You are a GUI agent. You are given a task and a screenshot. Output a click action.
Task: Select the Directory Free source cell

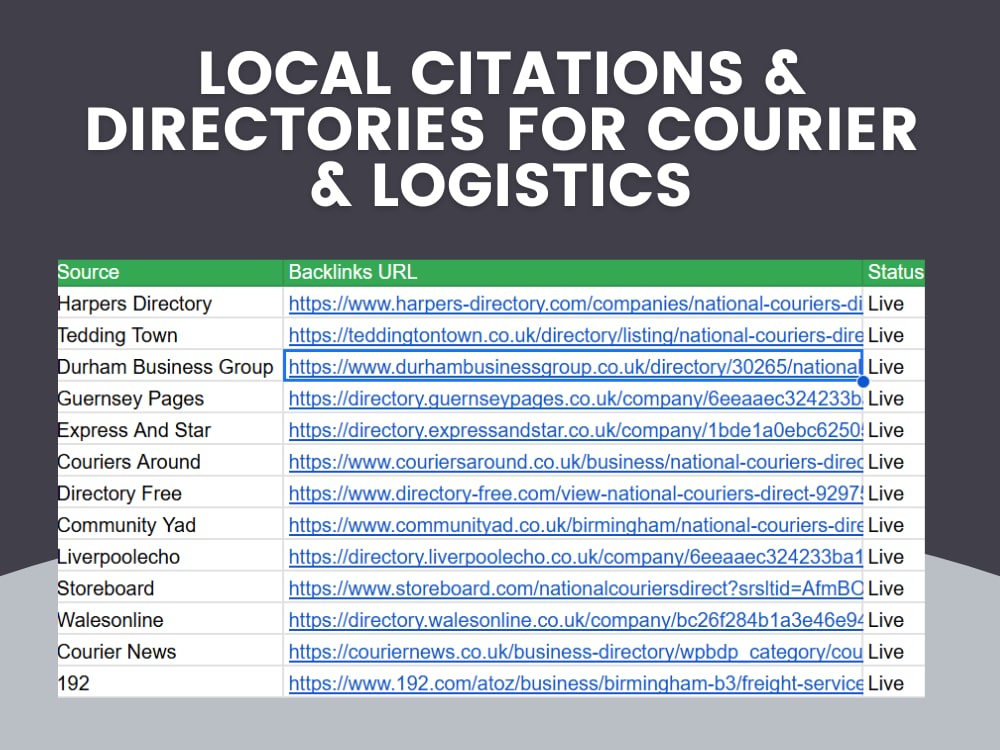click(x=170, y=494)
